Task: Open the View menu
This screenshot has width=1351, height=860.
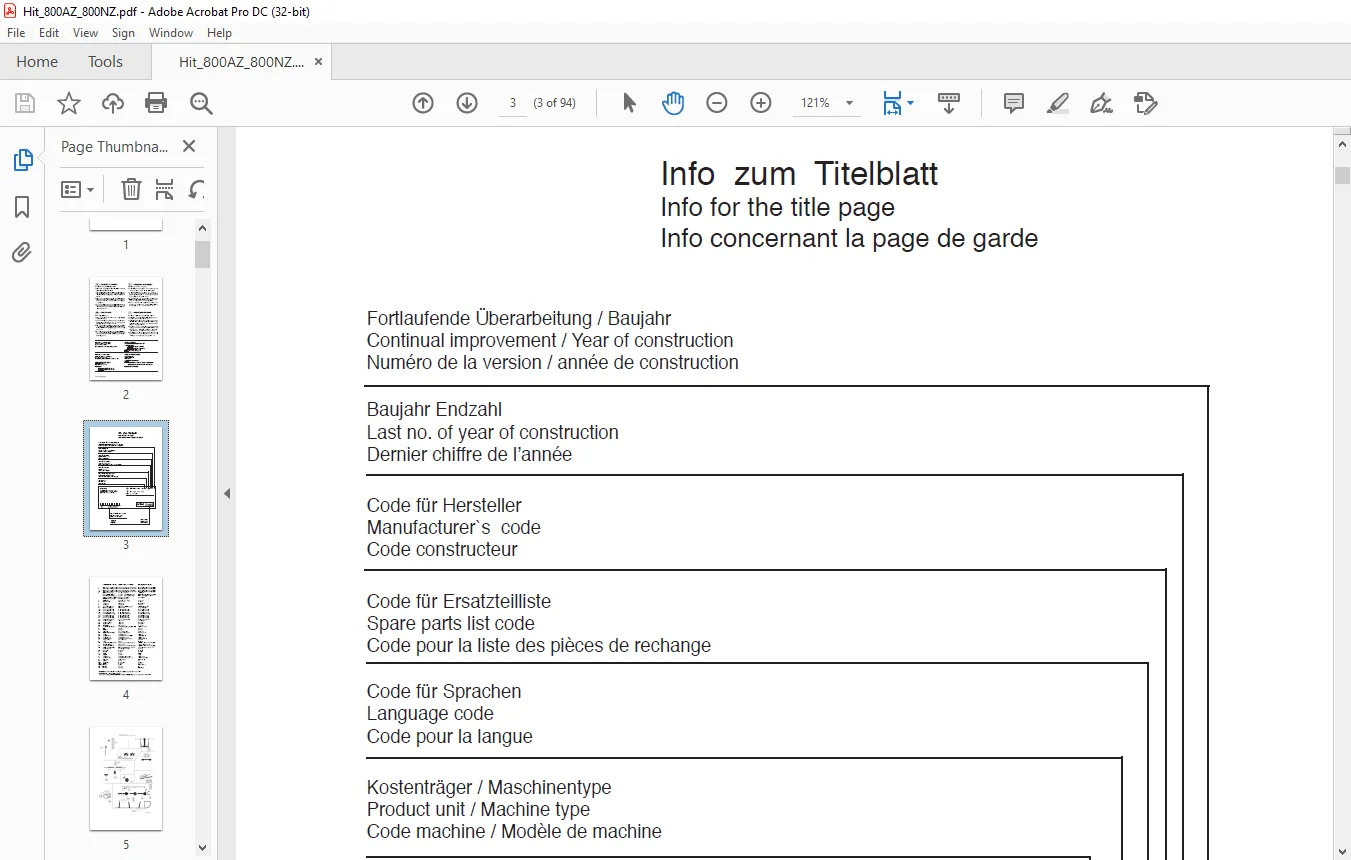Action: click(86, 33)
